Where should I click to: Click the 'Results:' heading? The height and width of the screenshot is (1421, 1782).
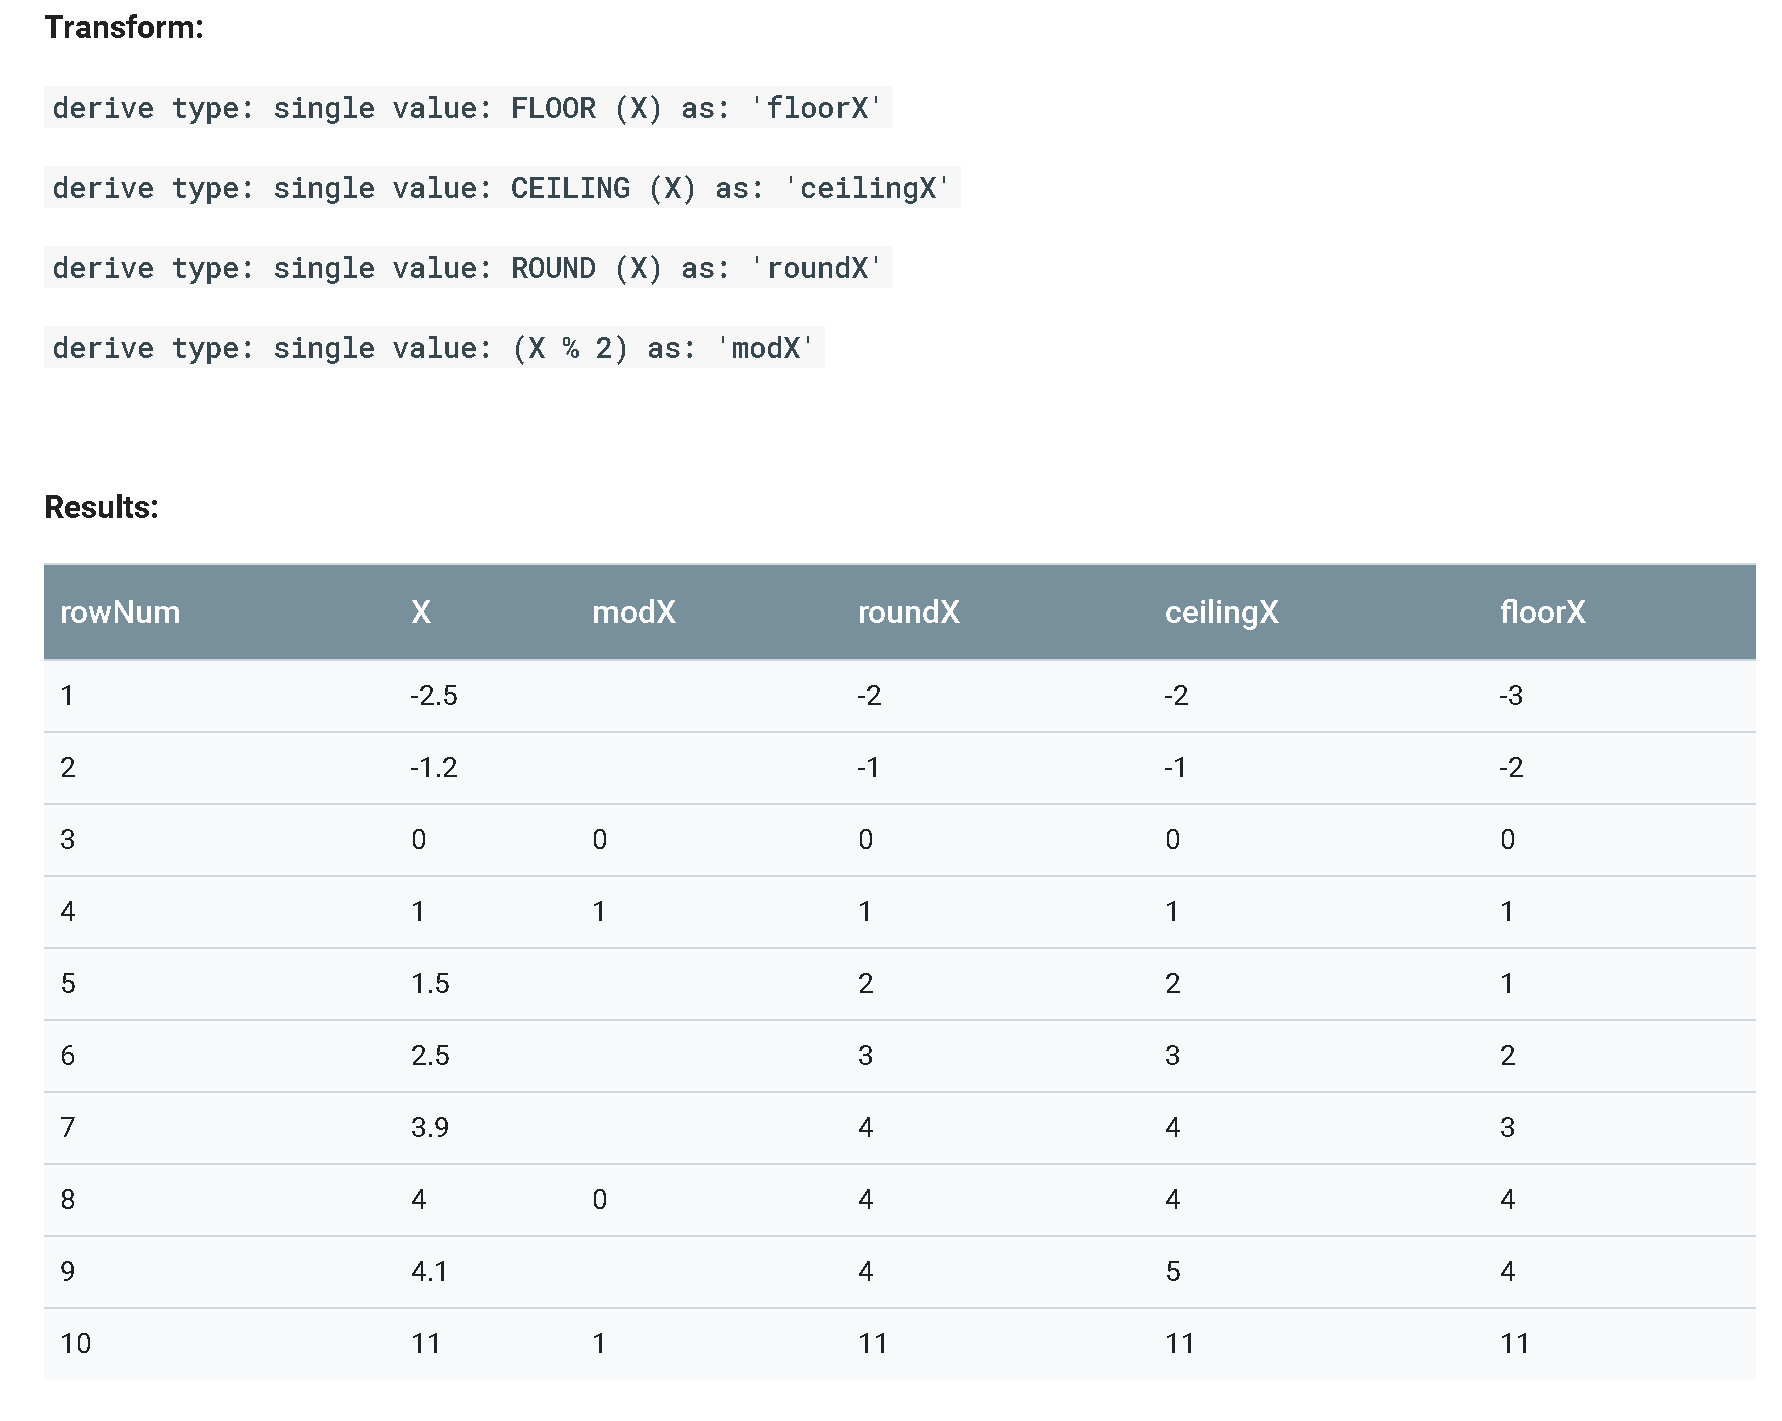click(101, 507)
